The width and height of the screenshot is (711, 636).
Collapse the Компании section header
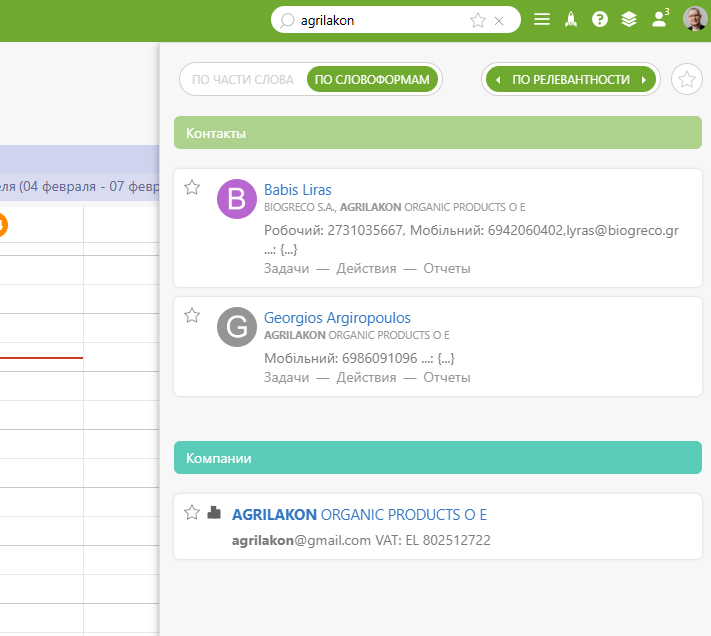(x=438, y=457)
